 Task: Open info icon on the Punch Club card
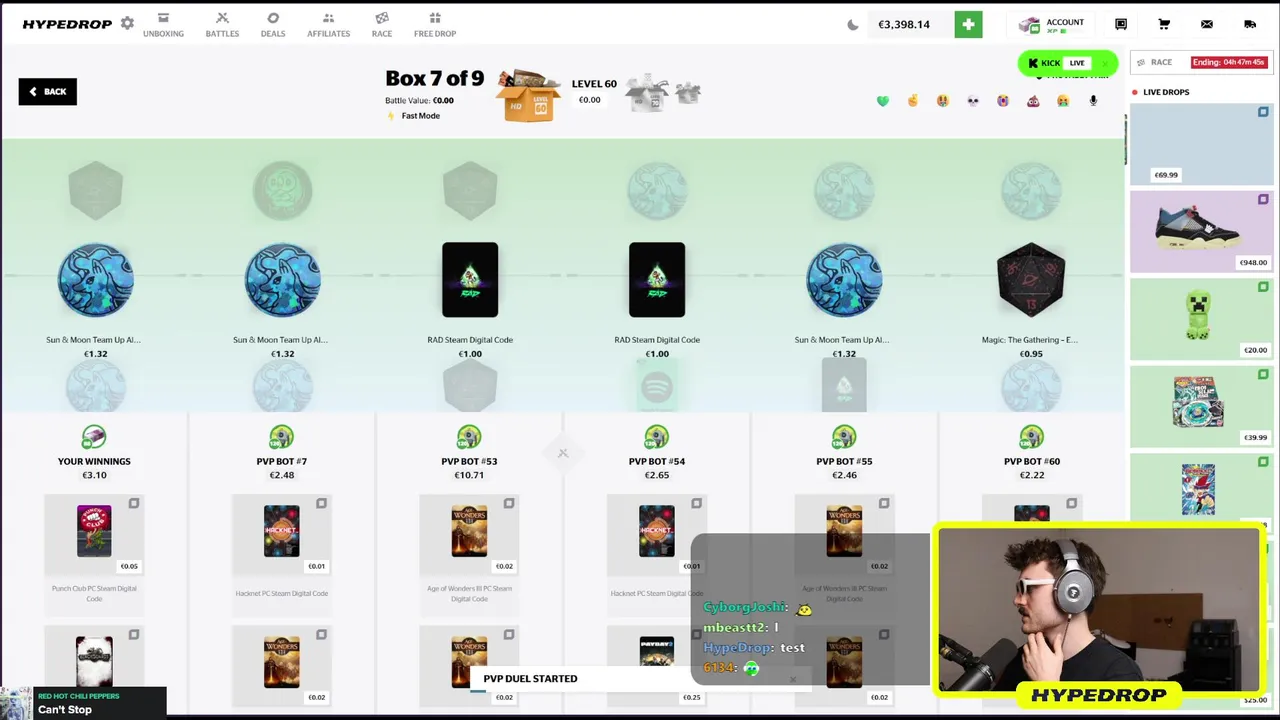tap(134, 503)
